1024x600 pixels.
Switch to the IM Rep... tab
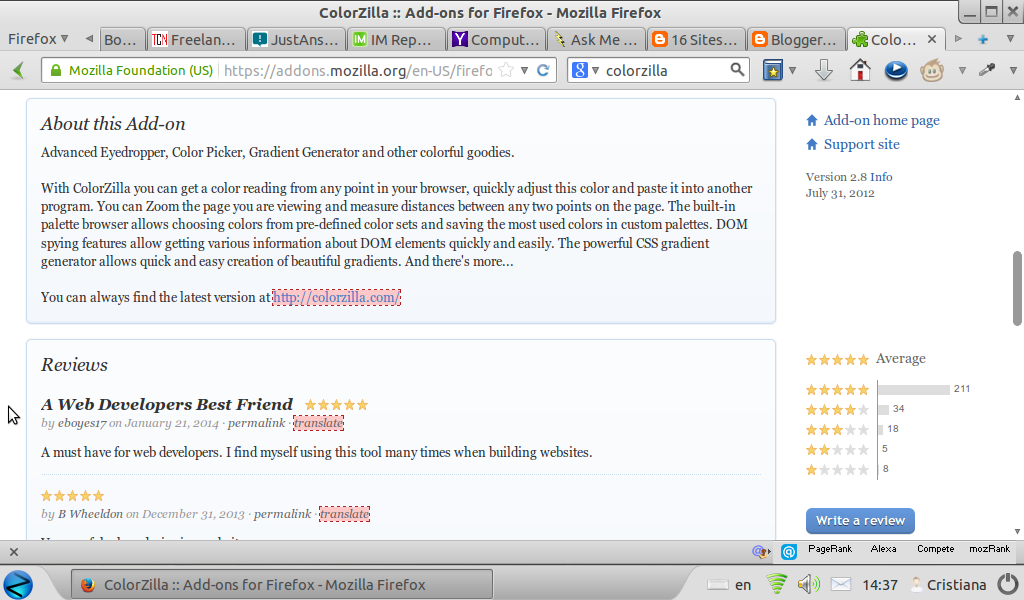pos(396,40)
